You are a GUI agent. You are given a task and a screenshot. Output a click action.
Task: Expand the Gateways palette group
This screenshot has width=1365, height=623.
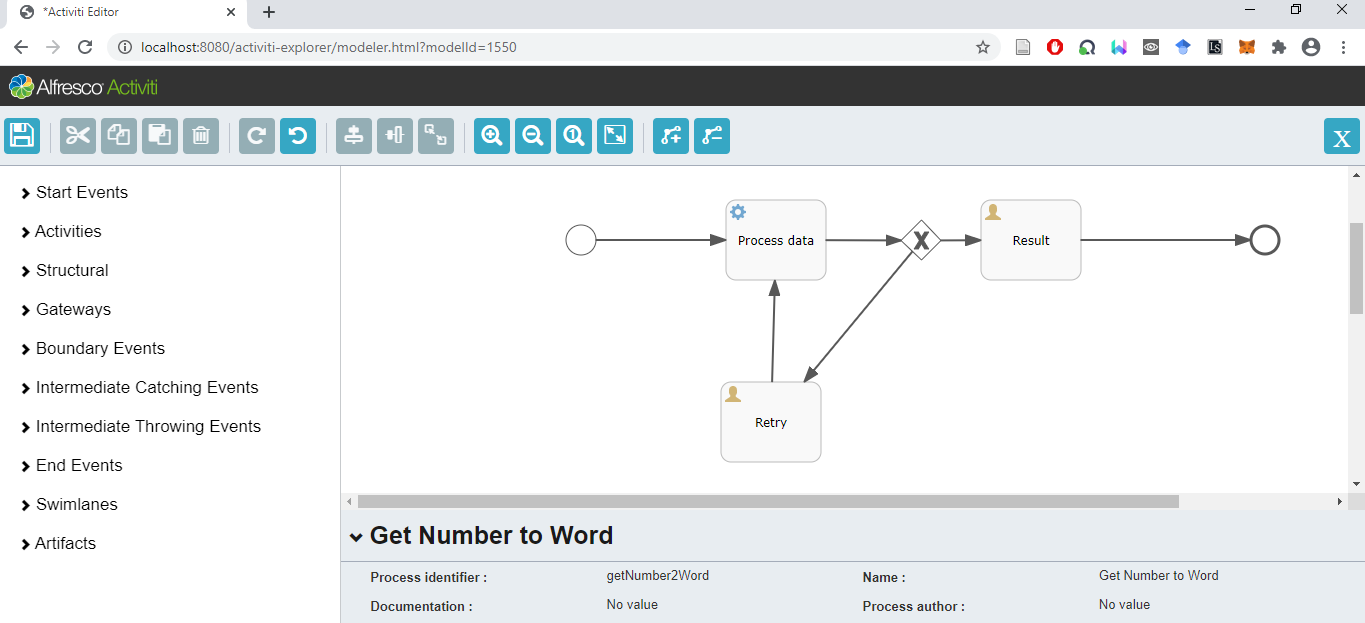[73, 310]
